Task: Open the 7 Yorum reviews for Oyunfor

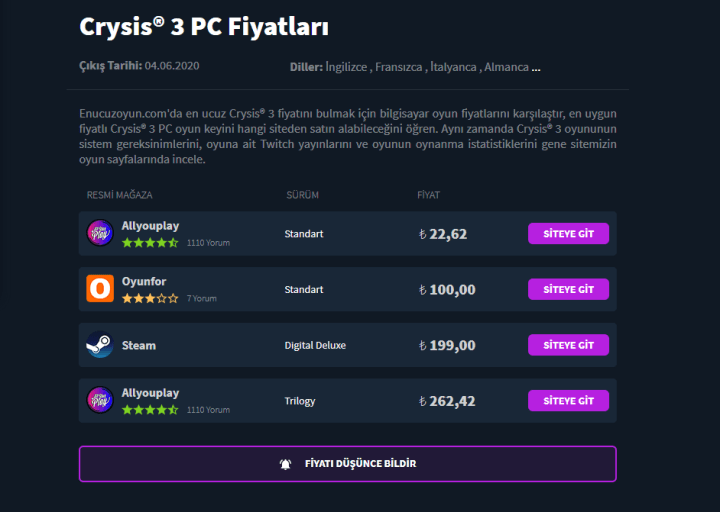Action: tap(200, 298)
